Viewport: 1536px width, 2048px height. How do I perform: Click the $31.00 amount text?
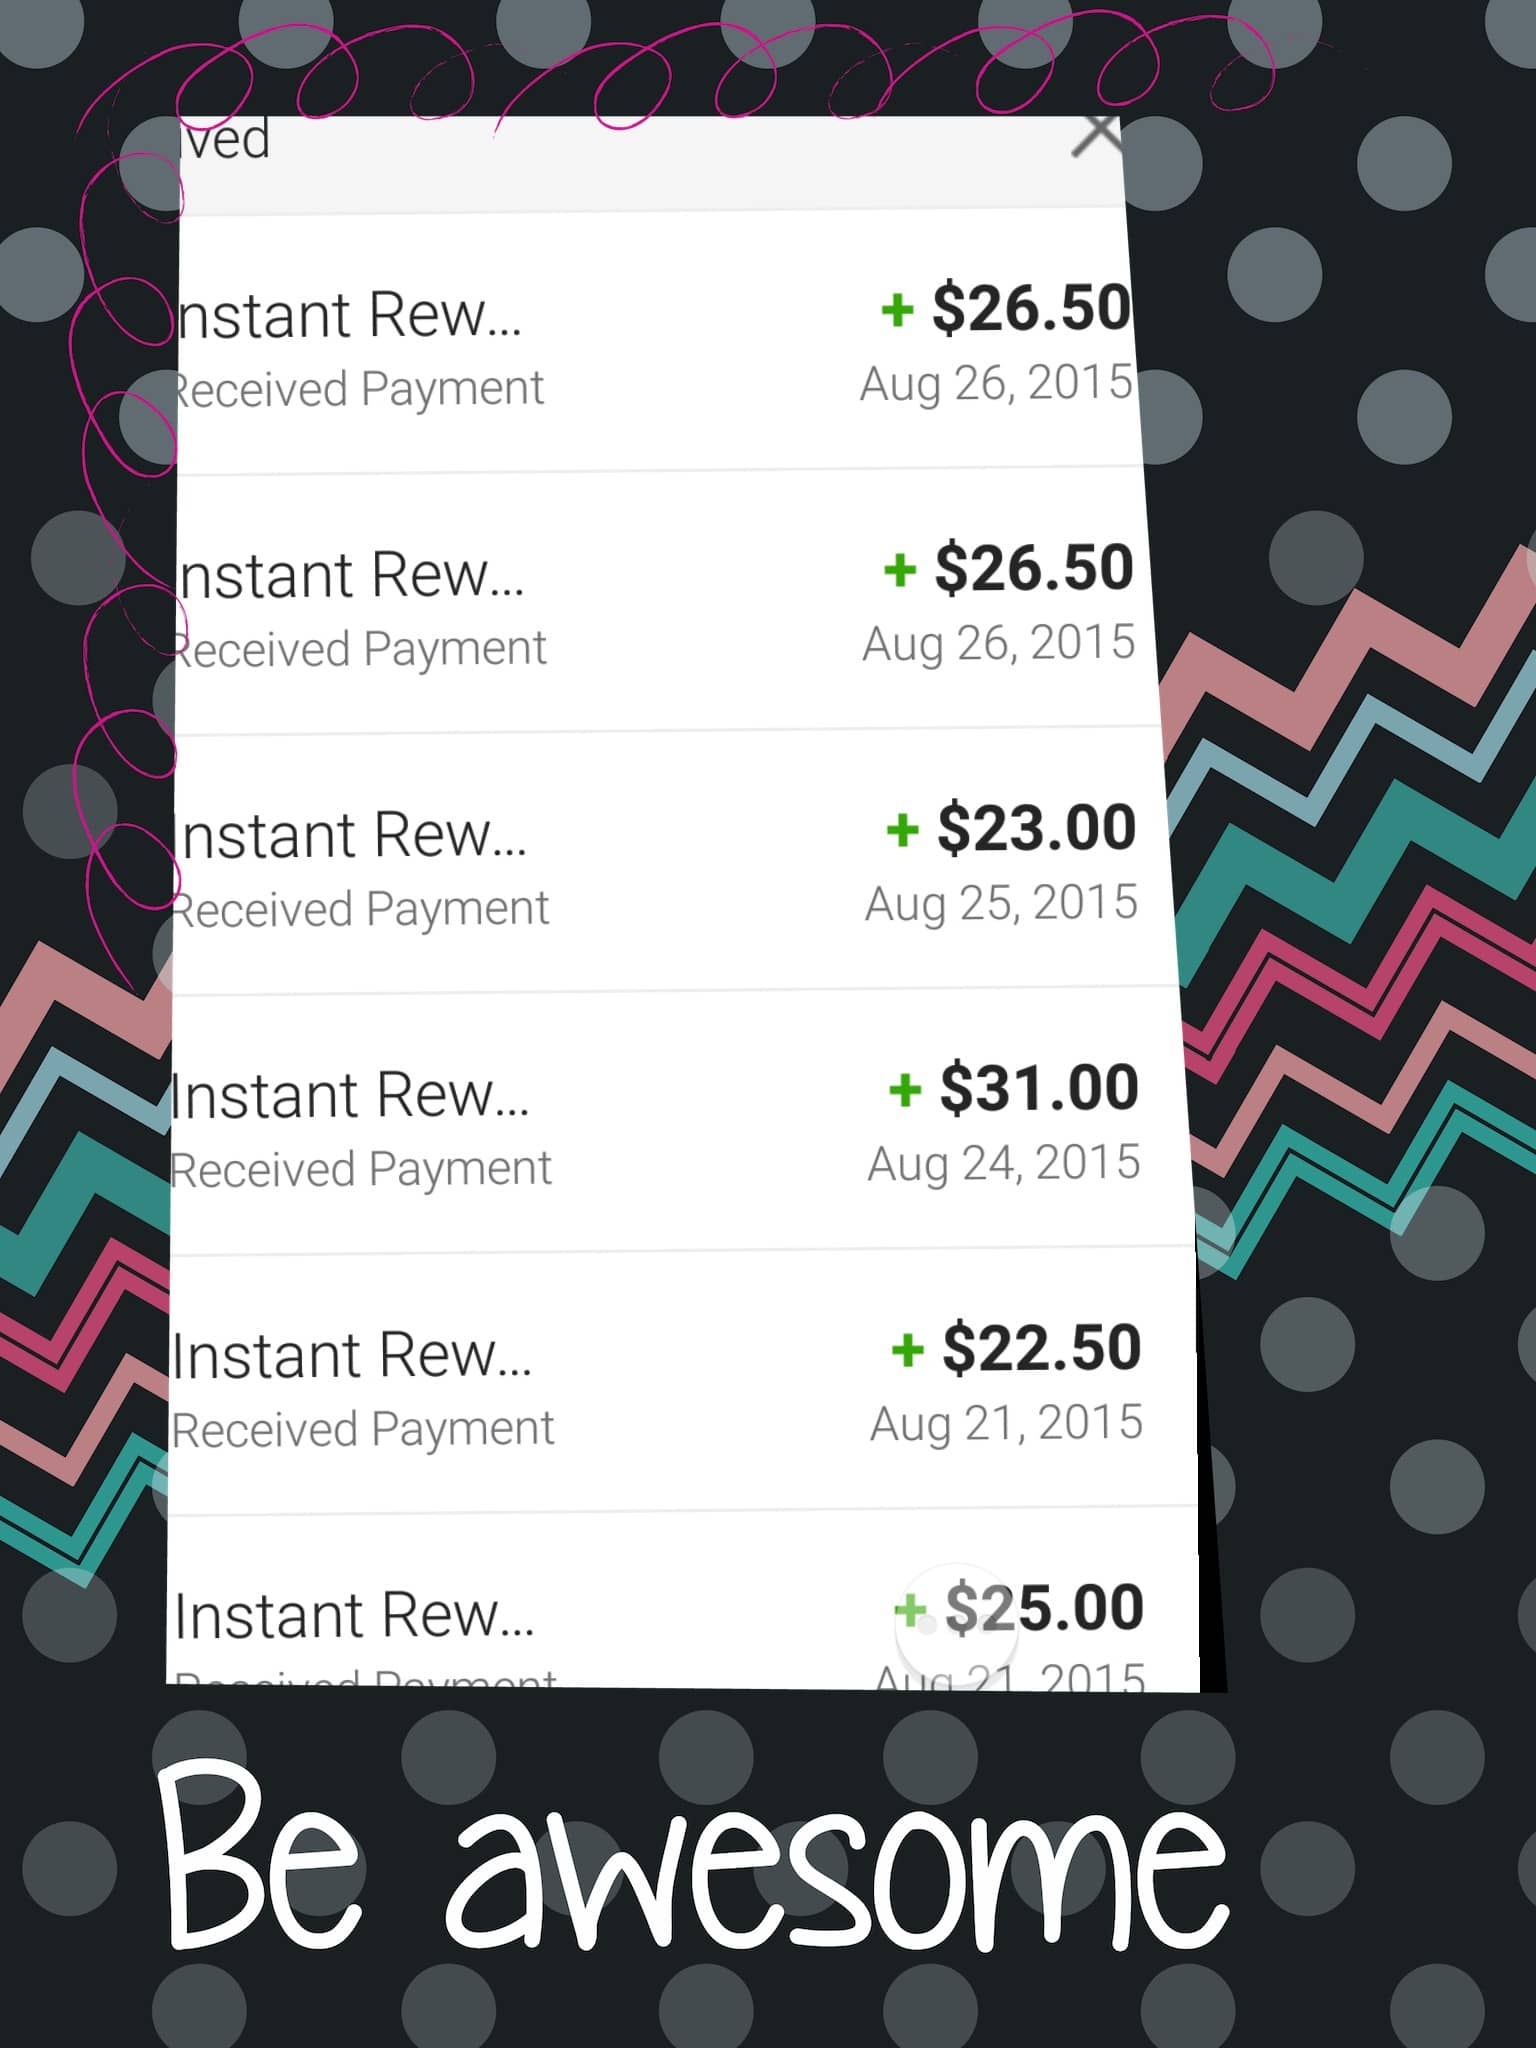1039,1088
